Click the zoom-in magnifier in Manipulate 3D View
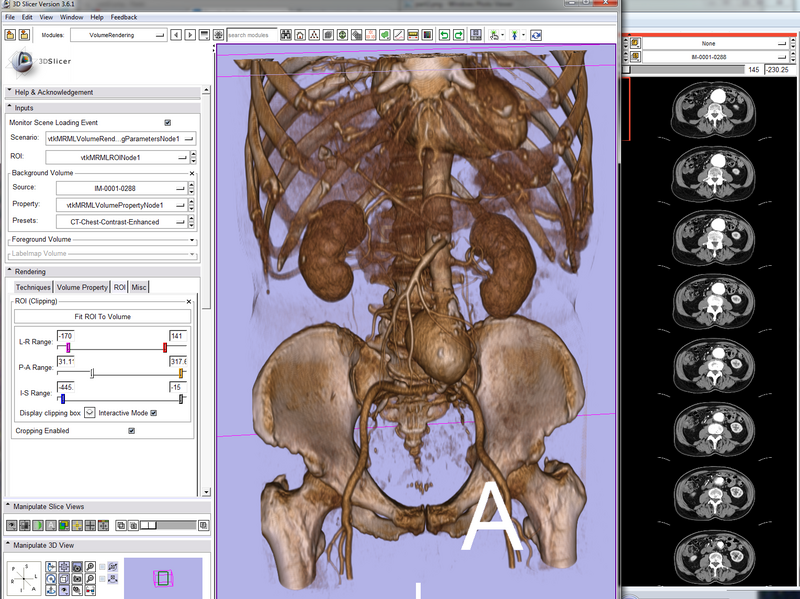Viewport: 800px width, 599px height. pyautogui.click(x=90, y=566)
